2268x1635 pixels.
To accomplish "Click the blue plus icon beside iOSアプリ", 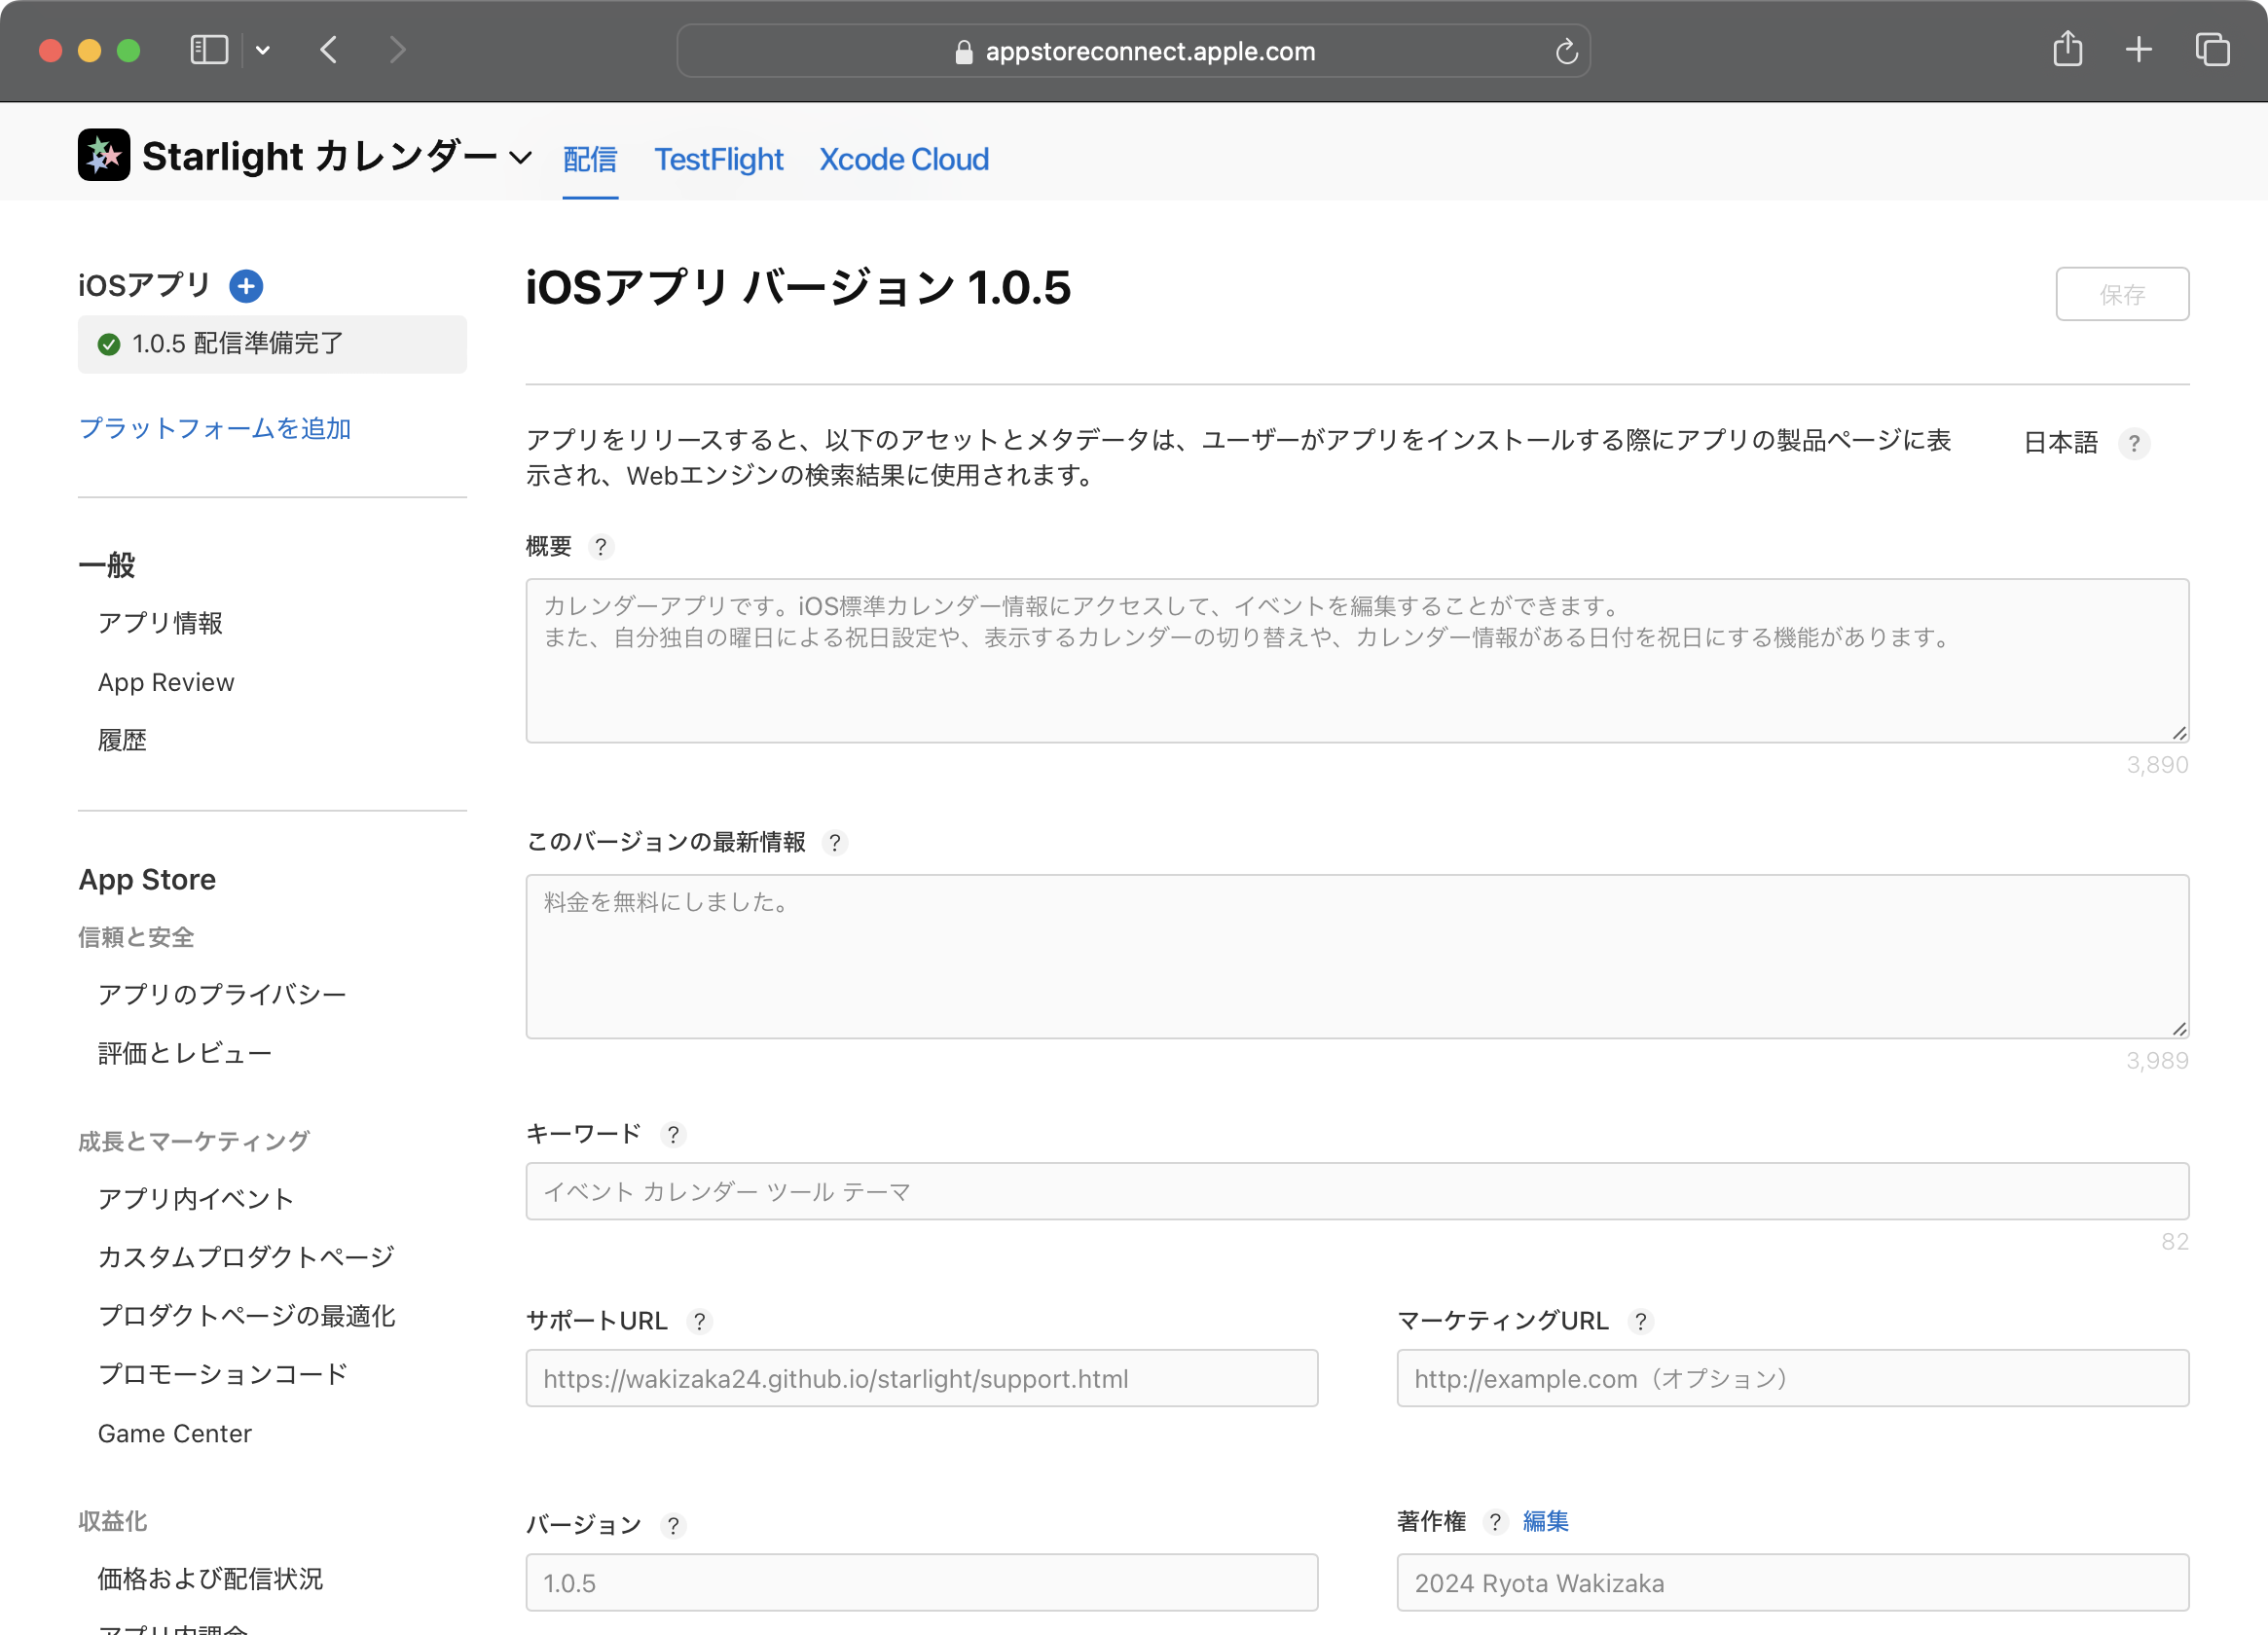I will coord(246,286).
